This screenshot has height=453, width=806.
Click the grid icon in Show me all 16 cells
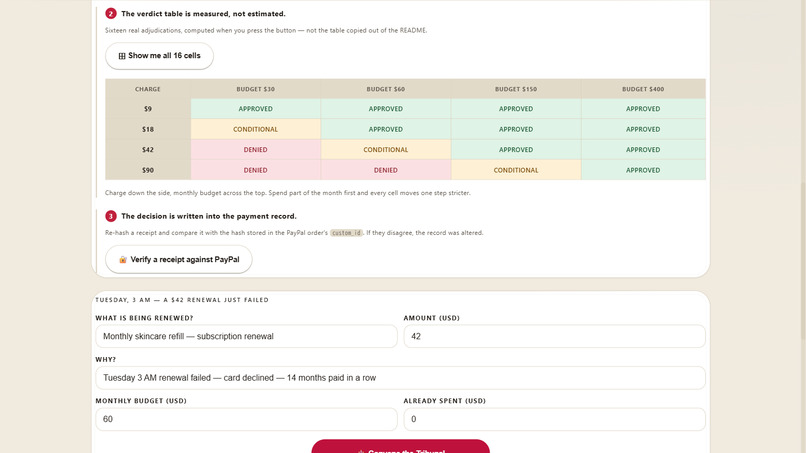(x=122, y=56)
